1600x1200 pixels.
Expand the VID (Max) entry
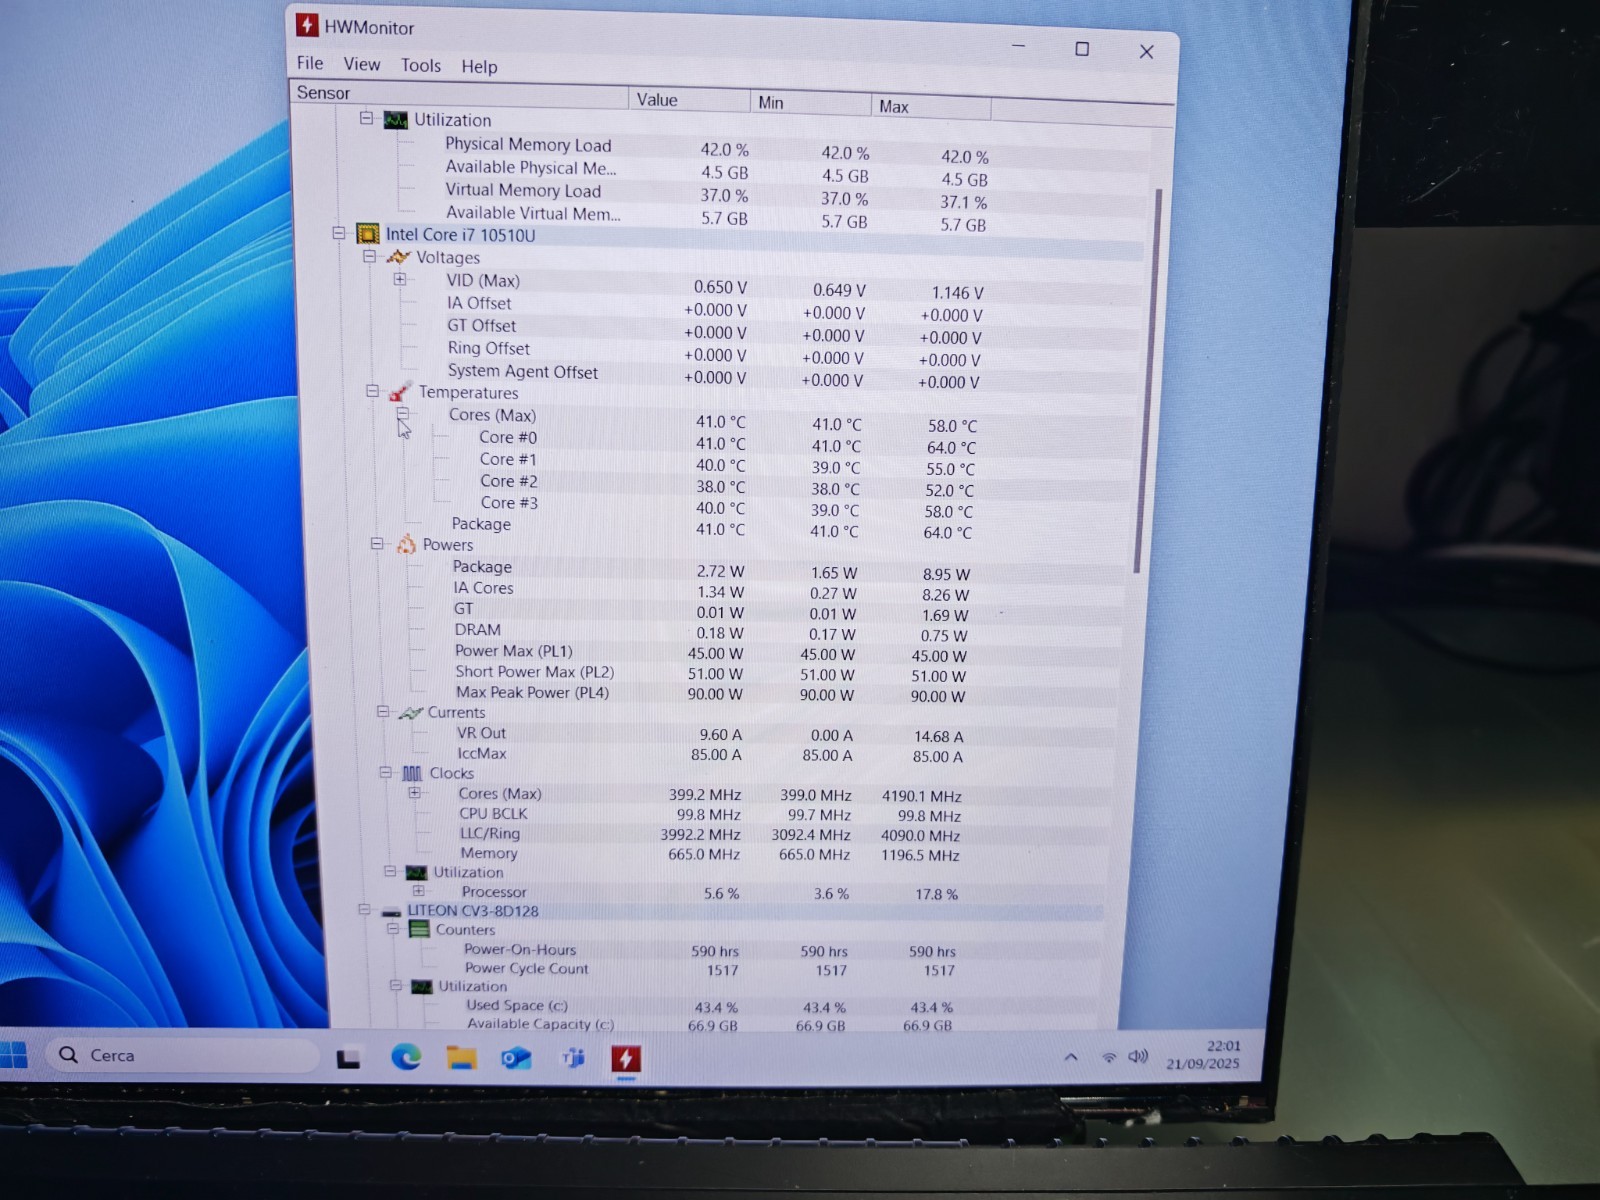pyautogui.click(x=400, y=279)
